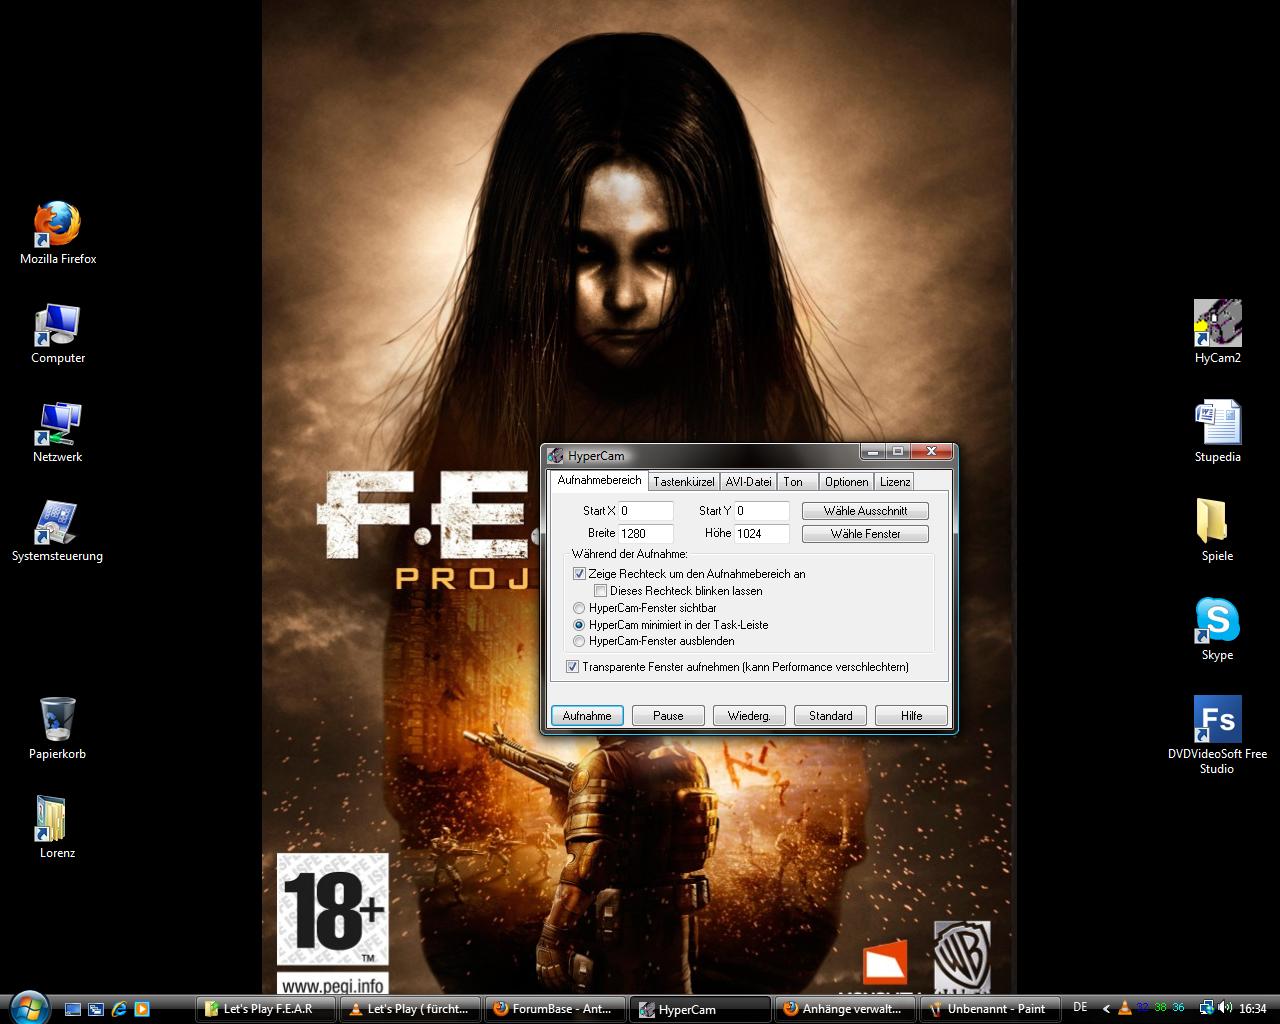Click the VLC cone tray icon
This screenshot has width=1280, height=1024.
(1124, 1008)
